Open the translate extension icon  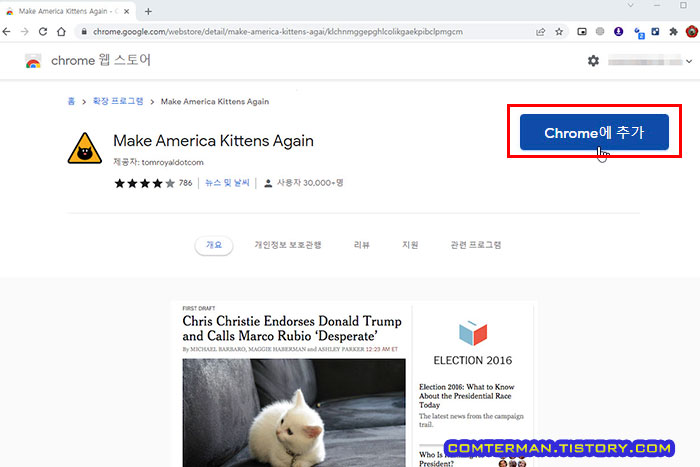tap(639, 33)
